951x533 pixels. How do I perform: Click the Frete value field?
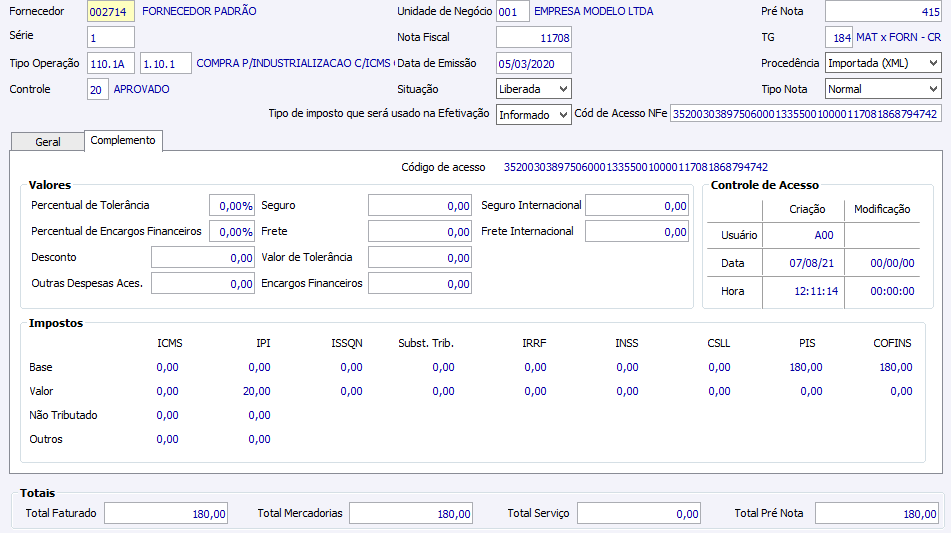tap(420, 232)
